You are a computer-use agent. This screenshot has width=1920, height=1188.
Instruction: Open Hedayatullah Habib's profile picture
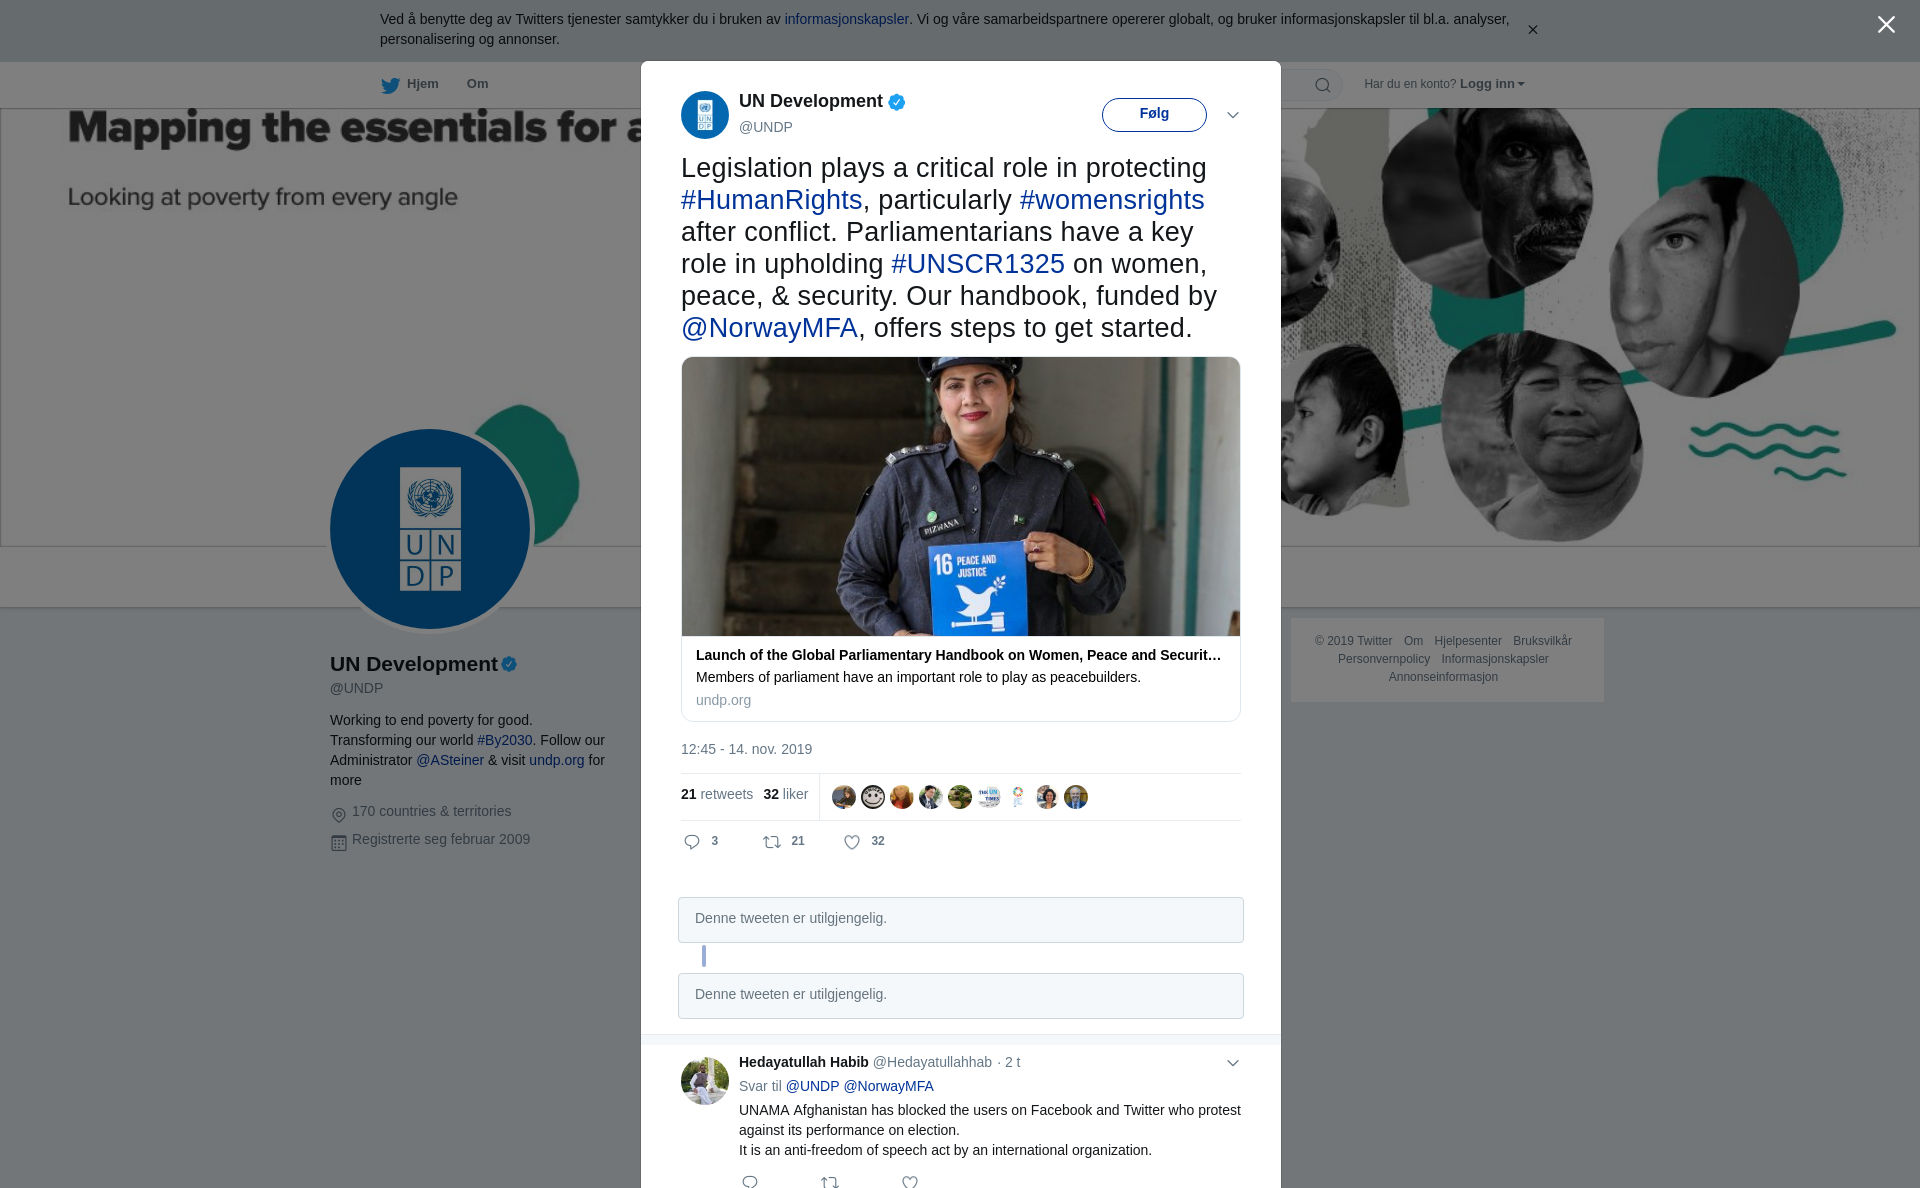(x=705, y=1081)
